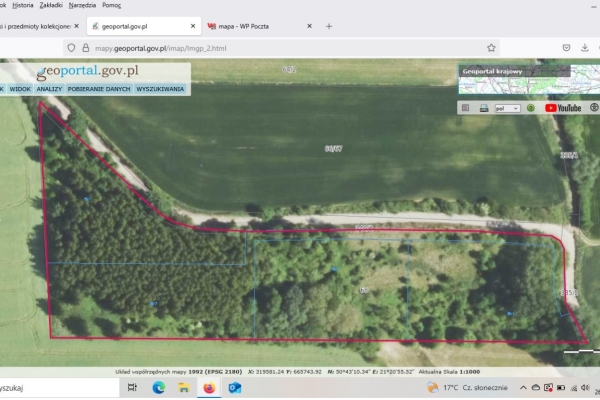
Task: Click the geoportal.gov.pl logo link
Action: coord(87,71)
